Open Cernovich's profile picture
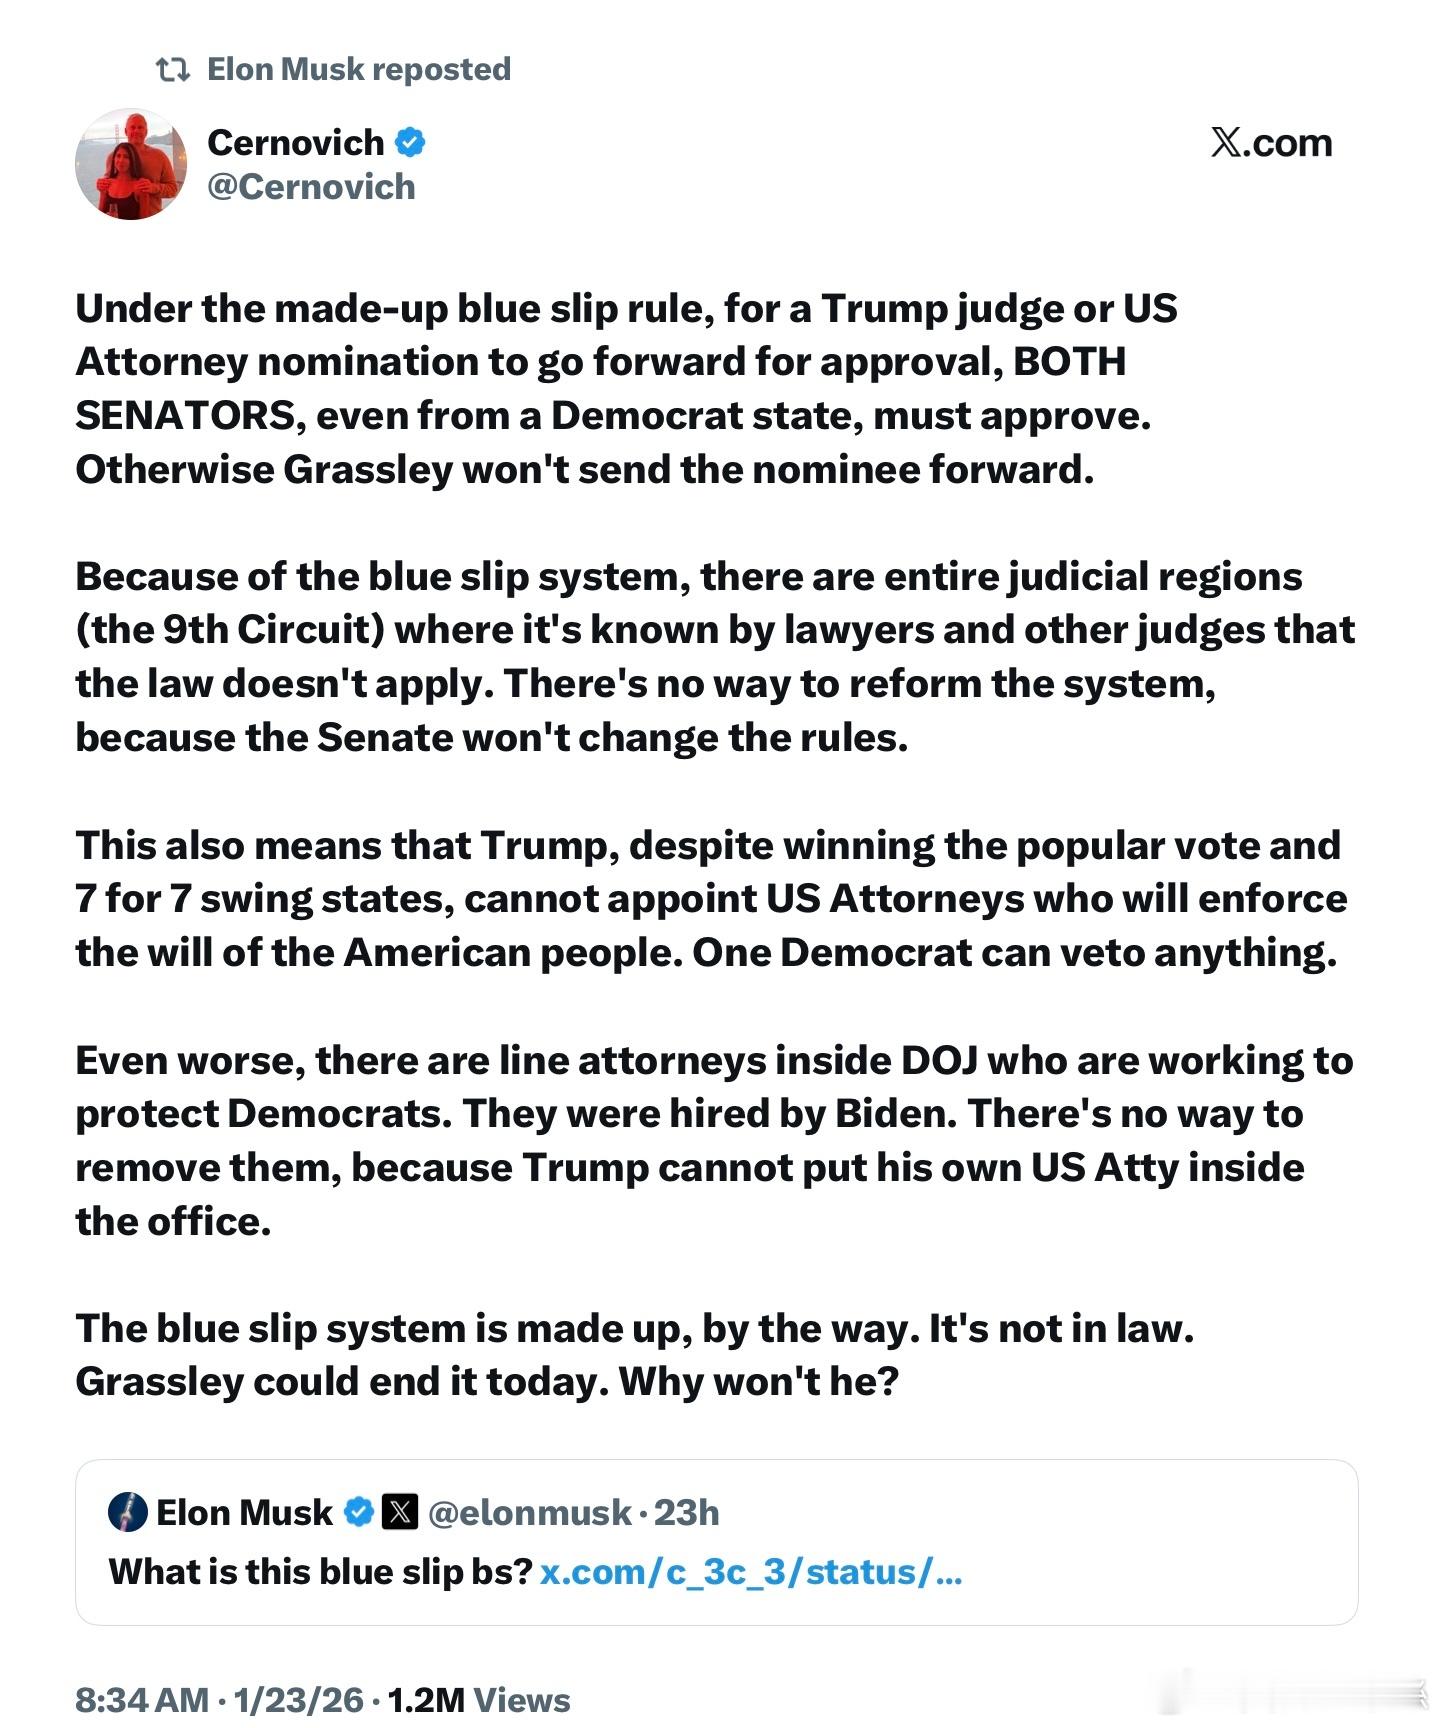 pyautogui.click(x=131, y=164)
